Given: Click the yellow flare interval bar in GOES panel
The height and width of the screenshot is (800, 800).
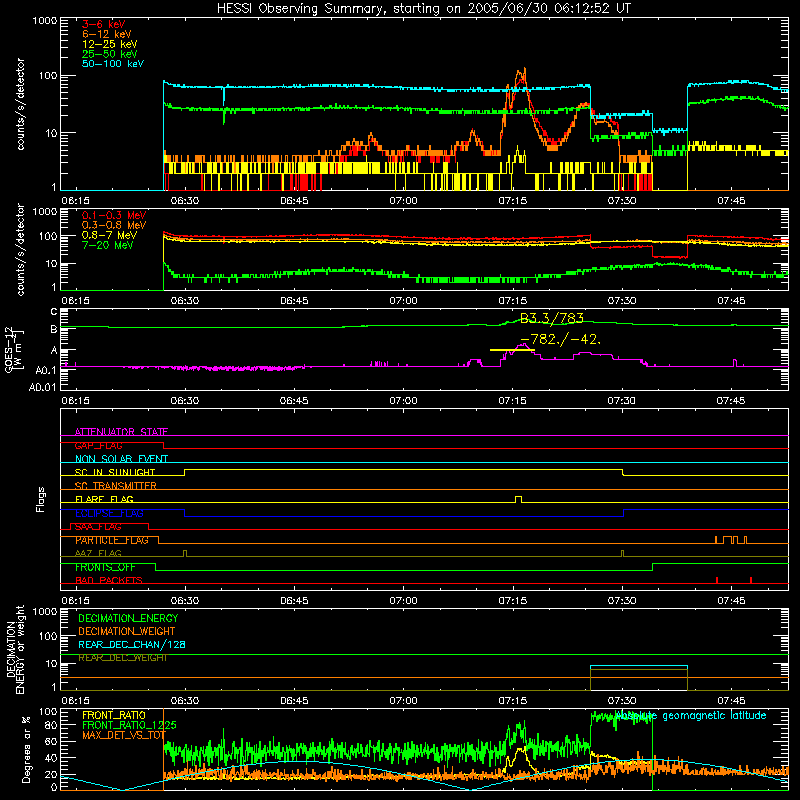Looking at the screenshot, I should coord(512,350).
